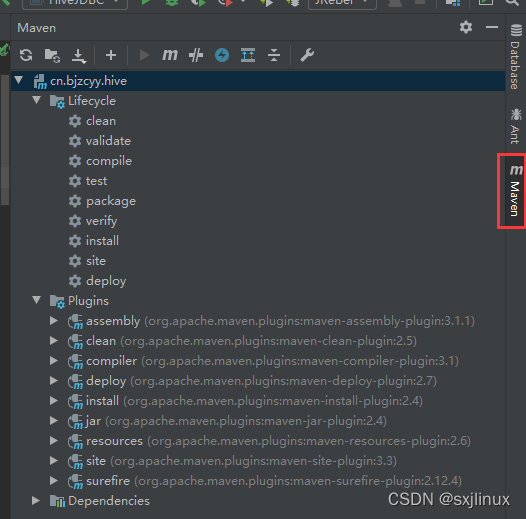
Task: Click the Plugins label
Action: coord(89,301)
